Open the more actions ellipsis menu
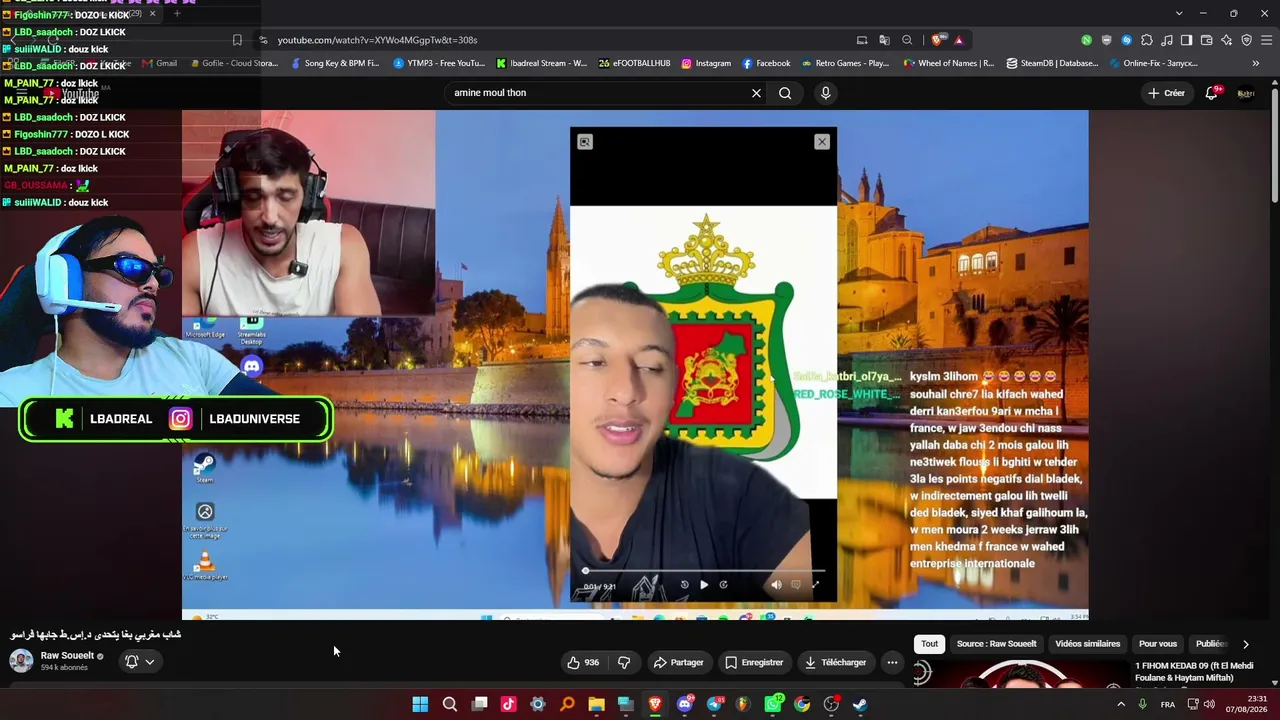The width and height of the screenshot is (1280, 720). 892,662
